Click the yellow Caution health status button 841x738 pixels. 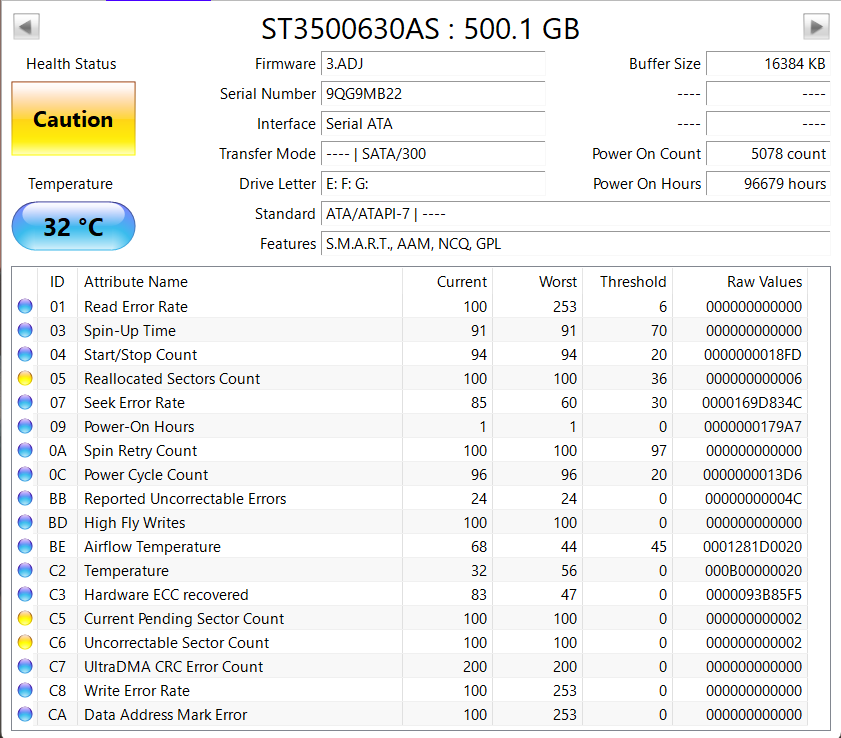coord(73,119)
